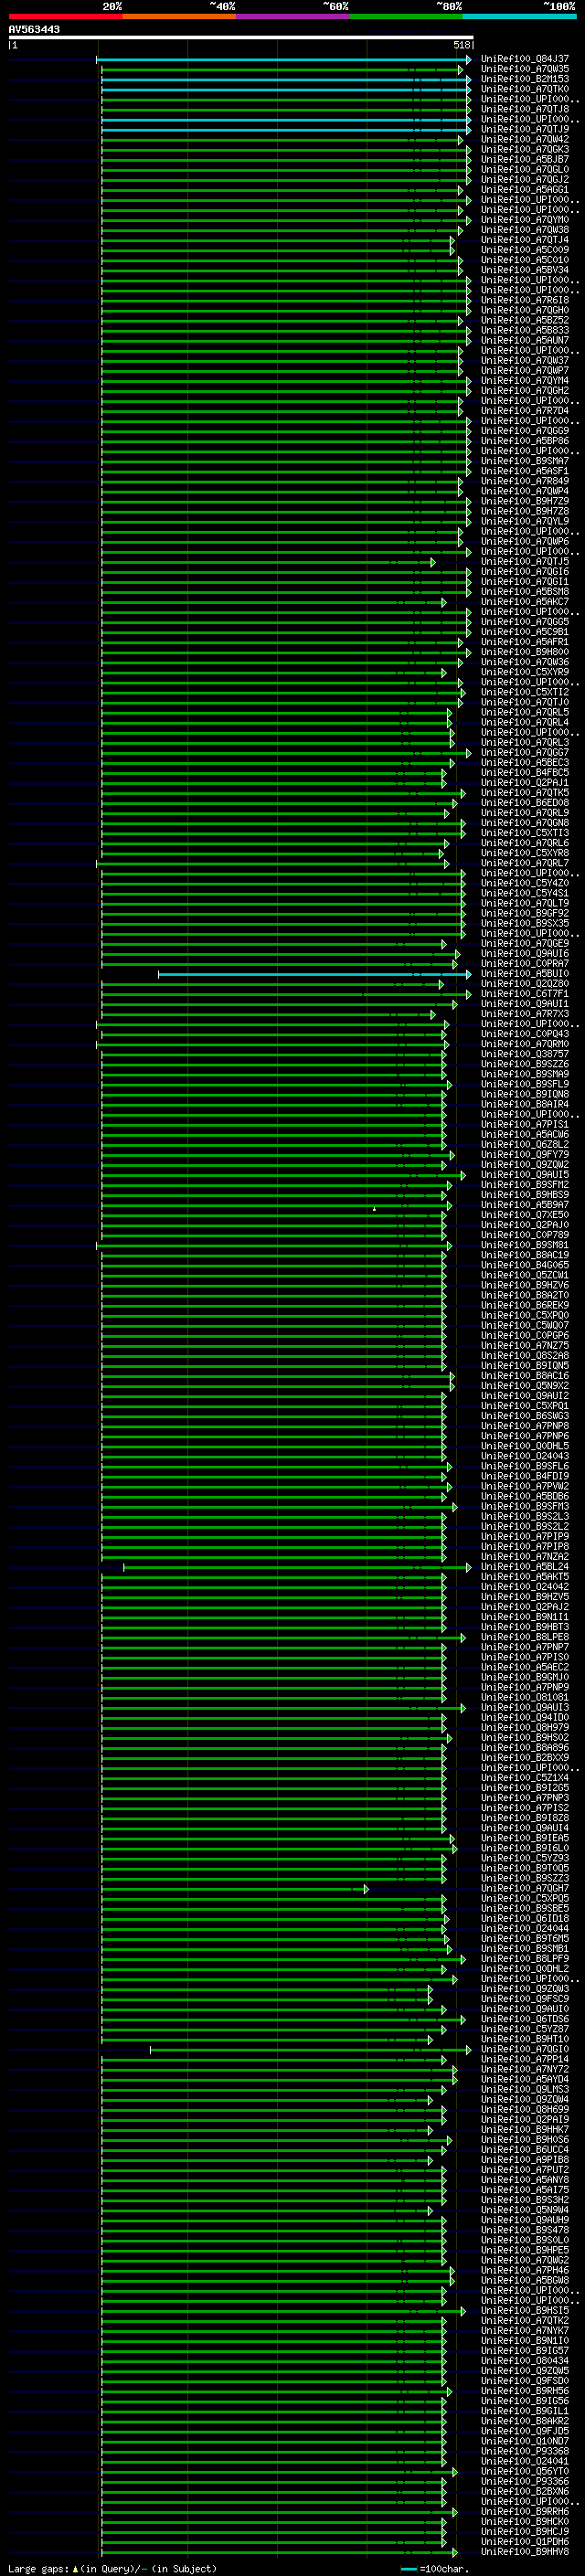
Task: Click the cyan alignment bar for A5BUI0
Action: (x=314, y=973)
